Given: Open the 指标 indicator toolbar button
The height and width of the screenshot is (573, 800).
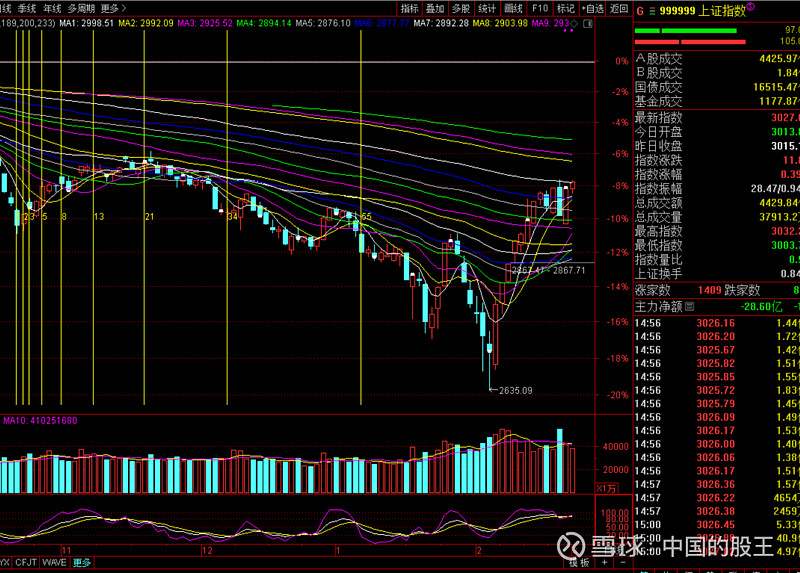Looking at the screenshot, I should [x=409, y=8].
